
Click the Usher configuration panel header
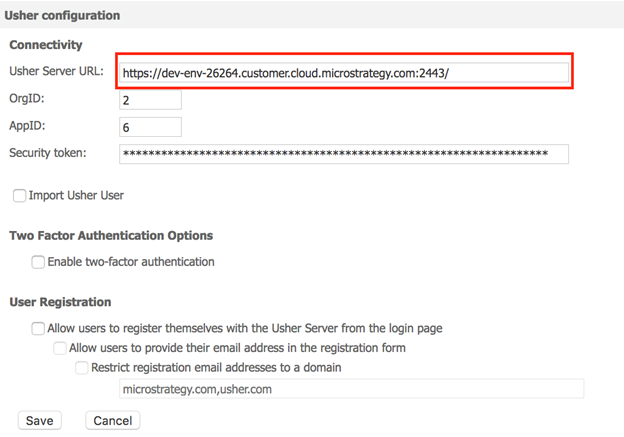pyautogui.click(x=62, y=16)
